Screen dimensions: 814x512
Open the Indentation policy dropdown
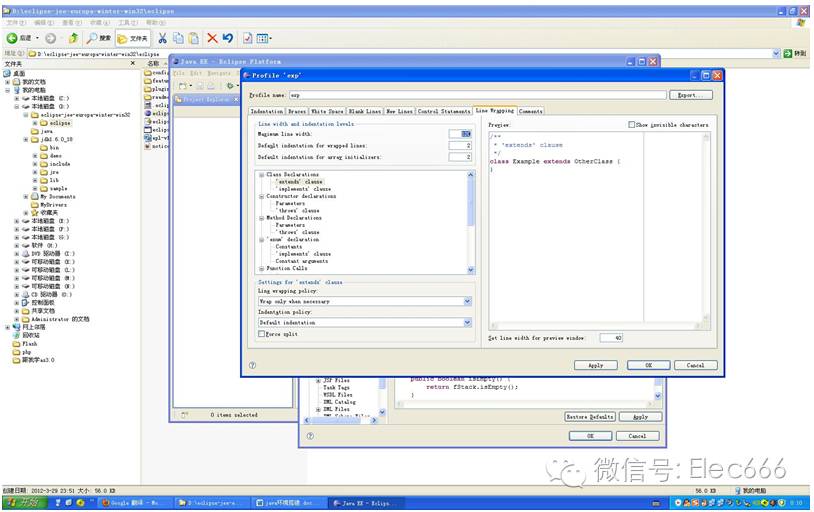[467, 322]
